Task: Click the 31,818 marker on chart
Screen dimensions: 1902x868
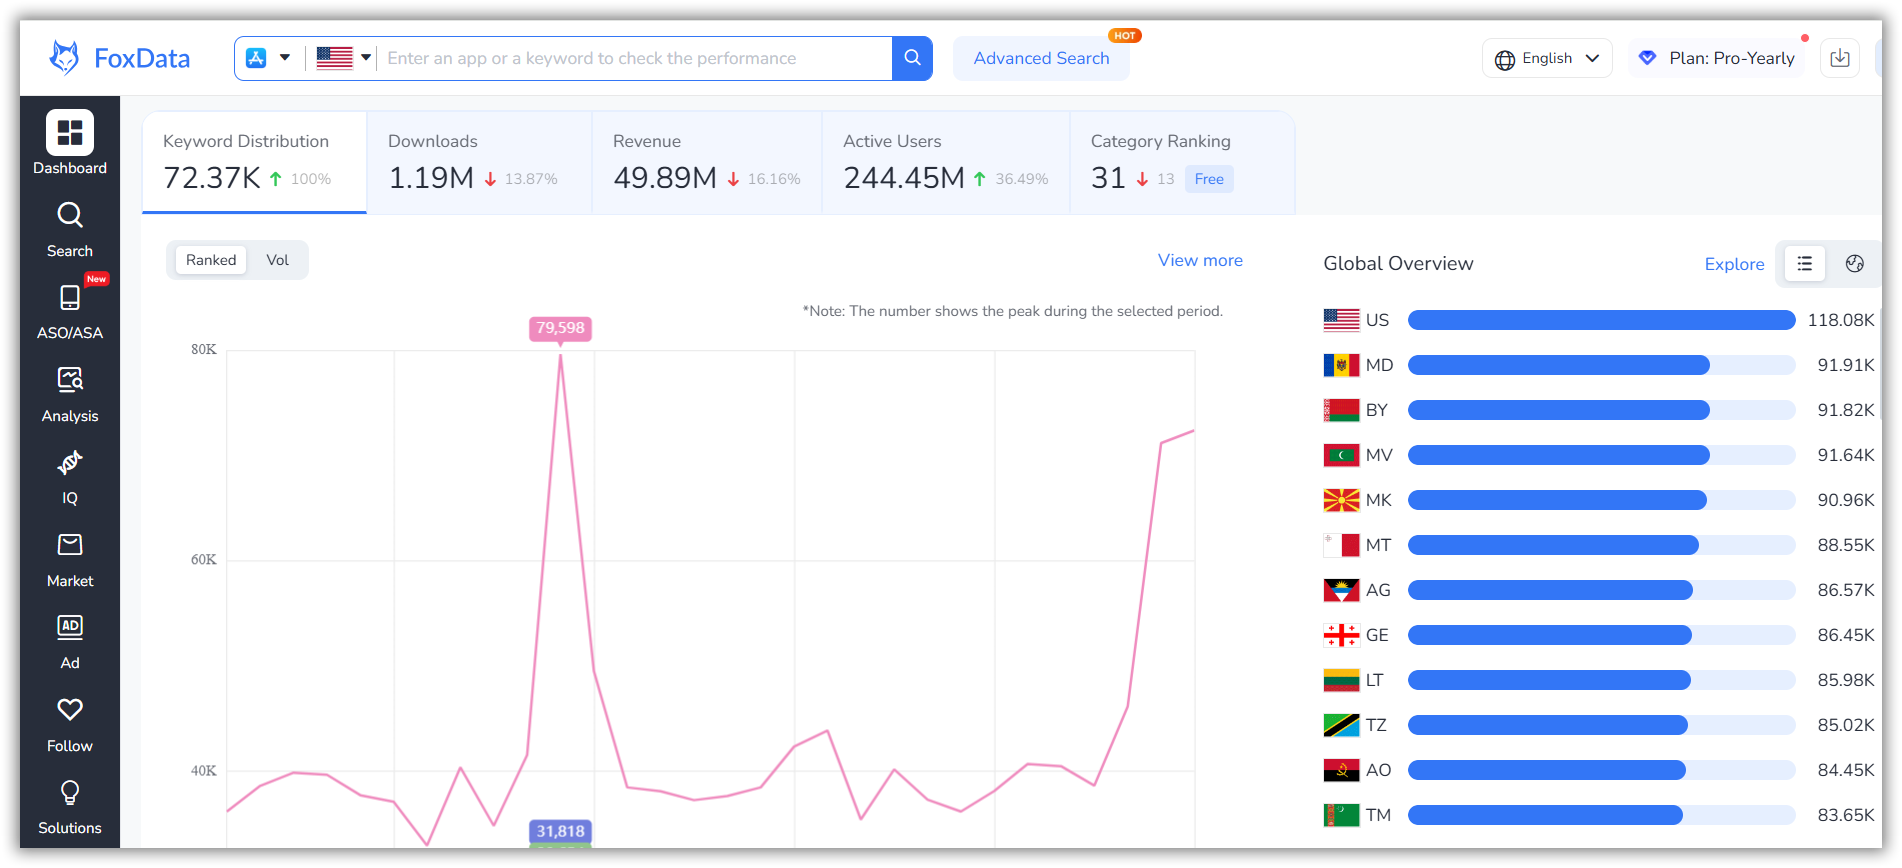Action: [560, 831]
